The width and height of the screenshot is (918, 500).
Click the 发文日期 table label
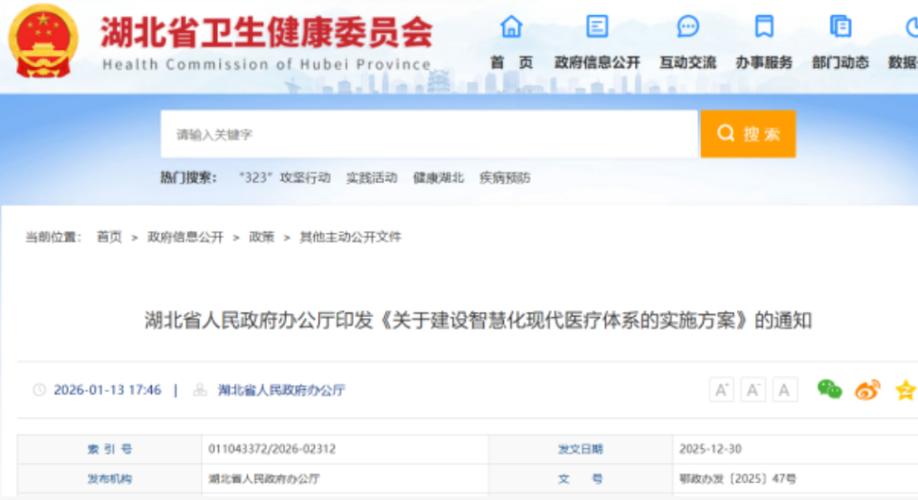pyautogui.click(x=580, y=449)
